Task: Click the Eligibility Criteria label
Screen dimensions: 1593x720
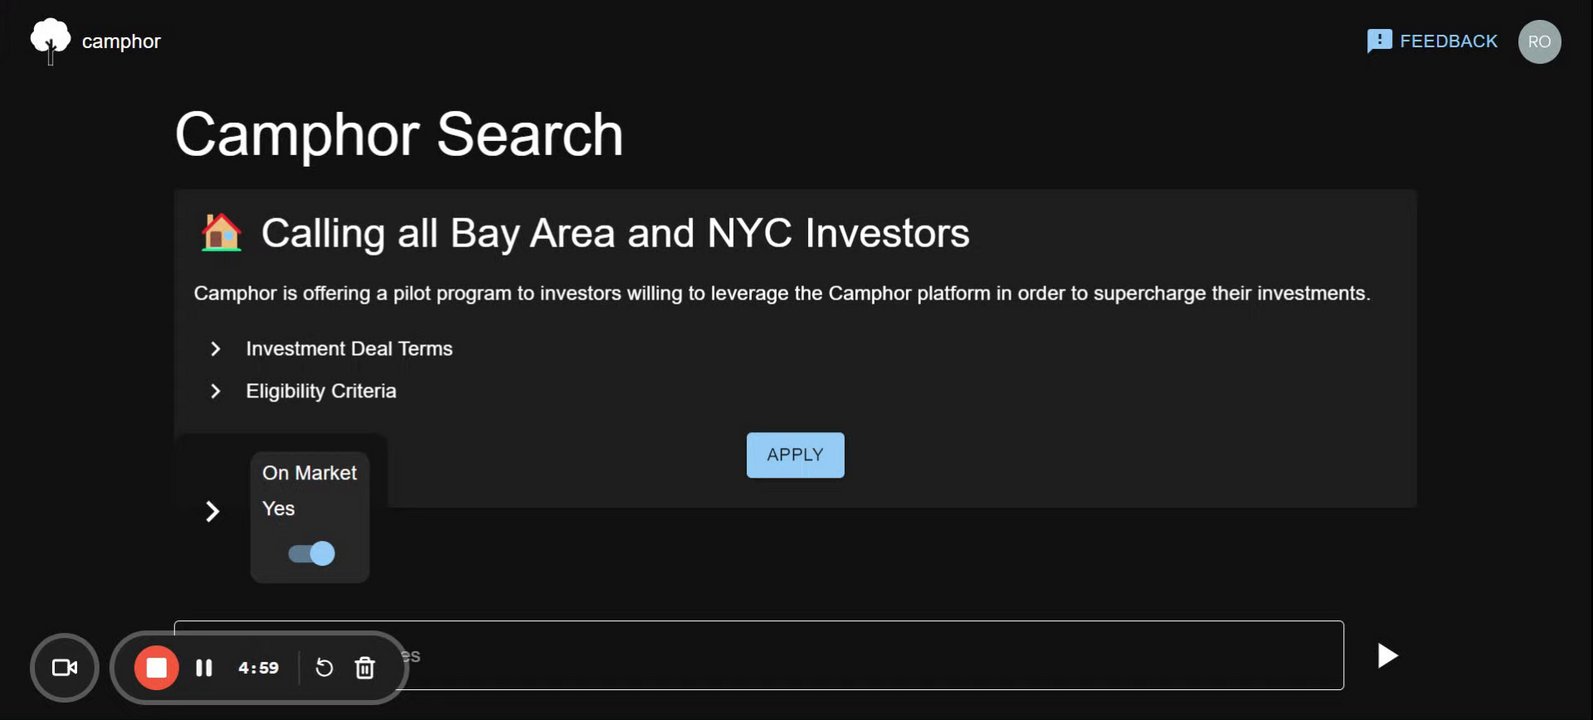Action: coord(321,391)
